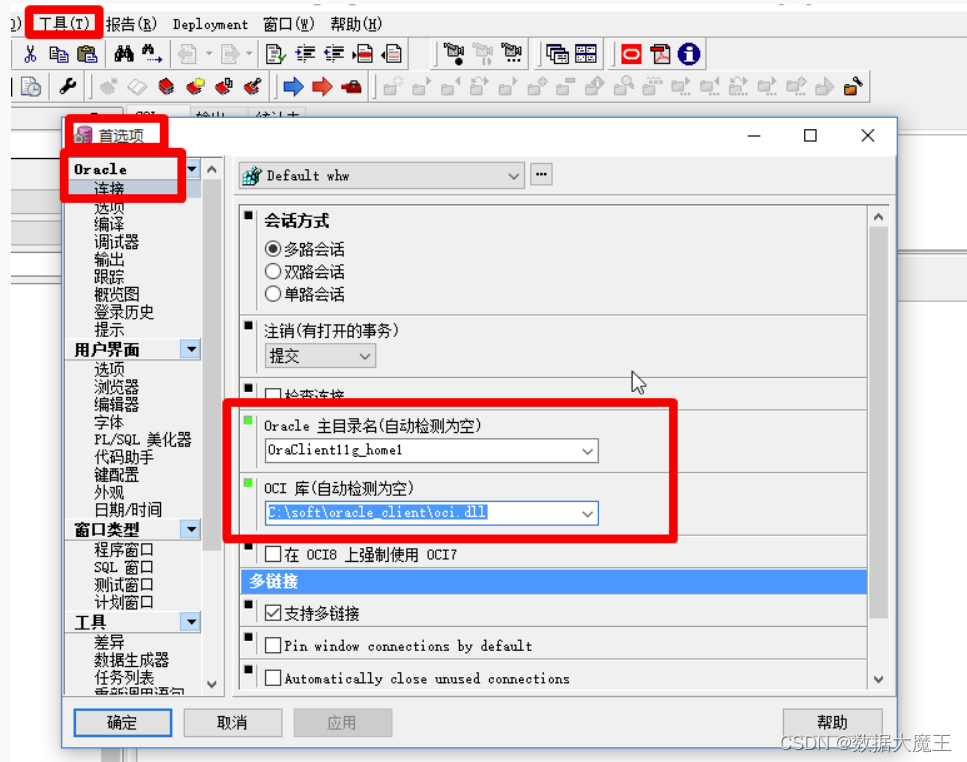967x762 pixels.
Task: Select the 多路会话 radio button
Action: pyautogui.click(x=273, y=249)
